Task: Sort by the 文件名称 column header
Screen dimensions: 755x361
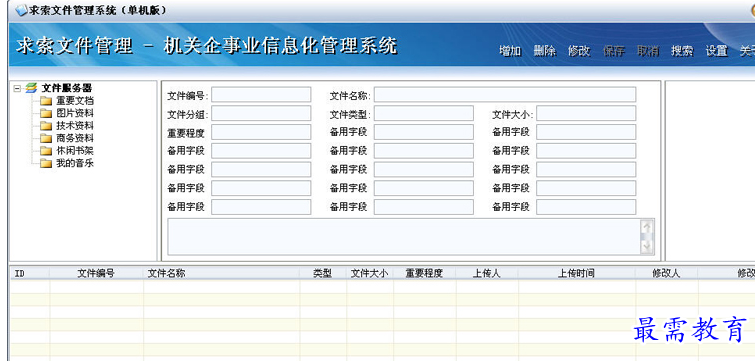Action: click(221, 273)
